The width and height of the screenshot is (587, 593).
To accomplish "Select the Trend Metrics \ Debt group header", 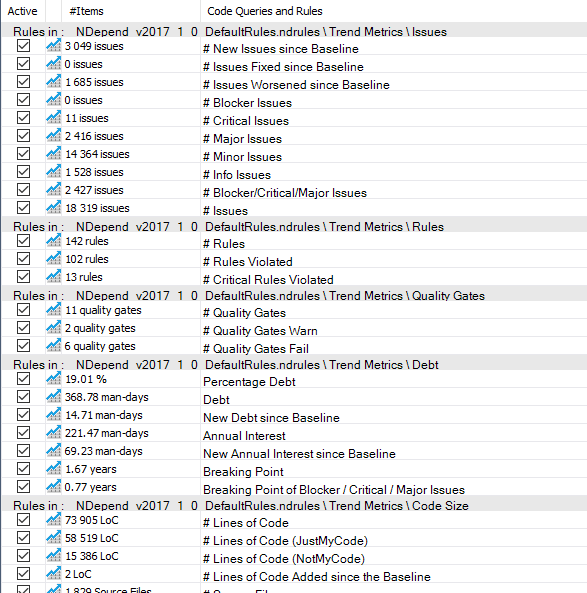I will 294,364.
